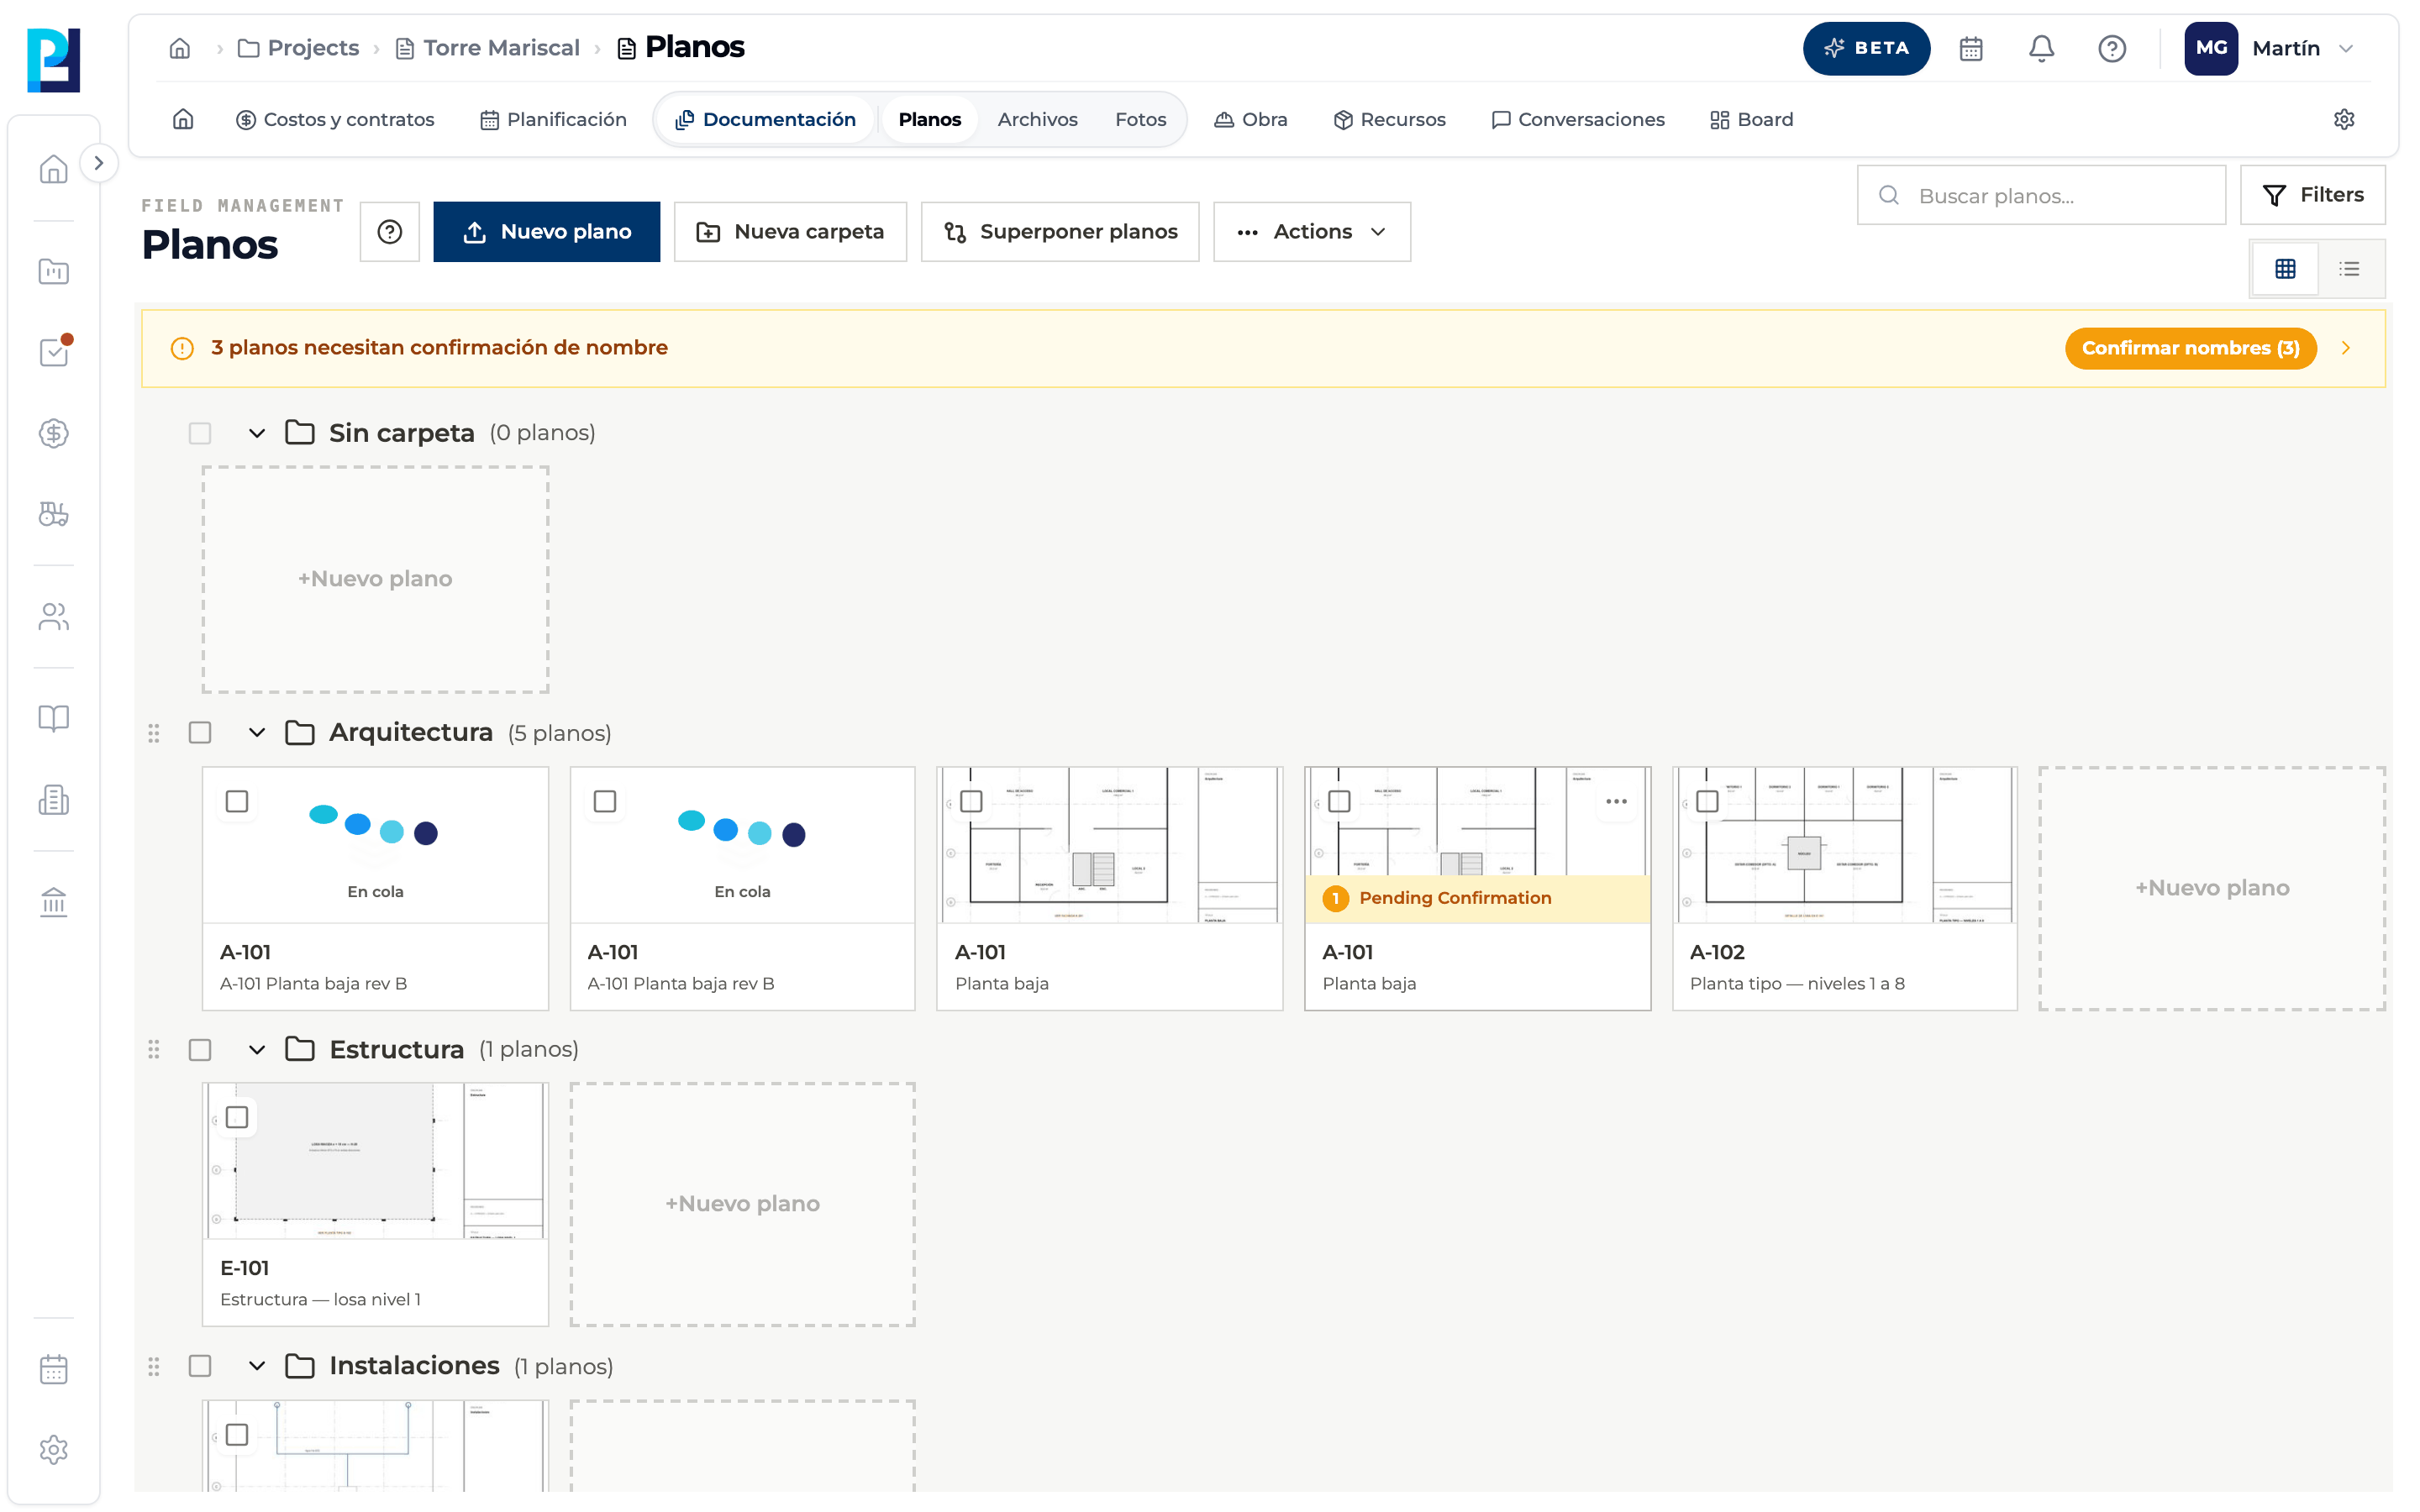Open the Martín user menu
This screenshot has height=1512, width=2420.
coord(2271,48)
